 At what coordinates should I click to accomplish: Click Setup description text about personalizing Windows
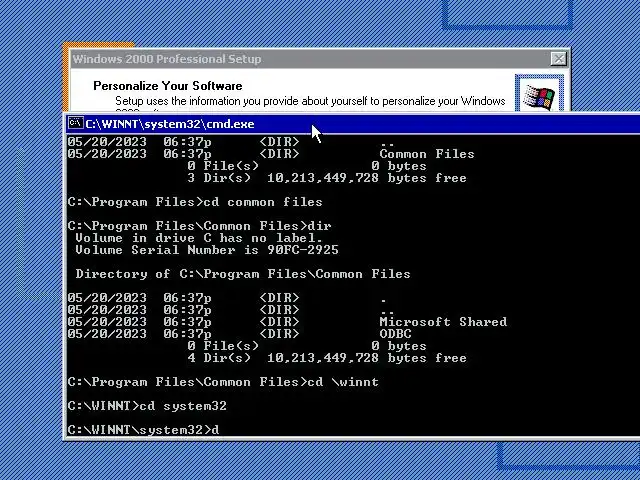coord(310,101)
